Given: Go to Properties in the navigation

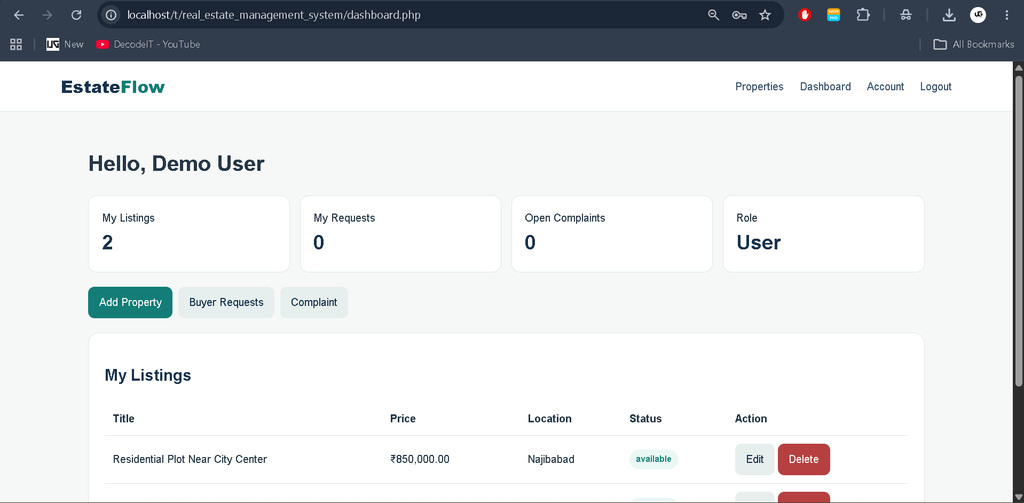Looking at the screenshot, I should pyautogui.click(x=760, y=86).
